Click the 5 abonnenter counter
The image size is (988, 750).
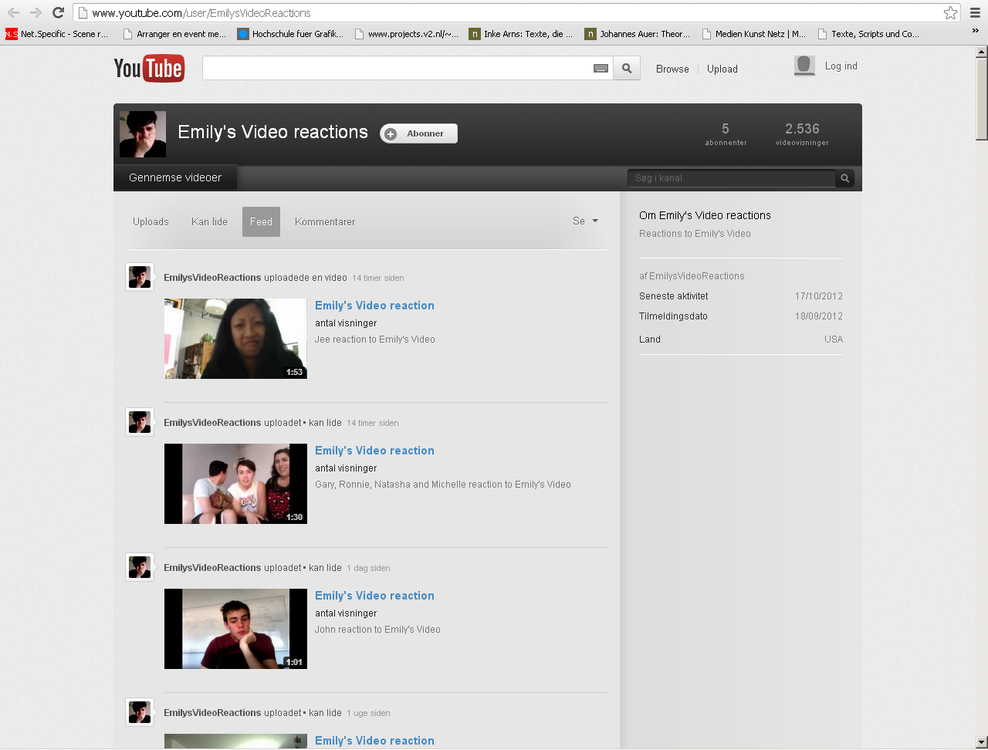click(726, 134)
